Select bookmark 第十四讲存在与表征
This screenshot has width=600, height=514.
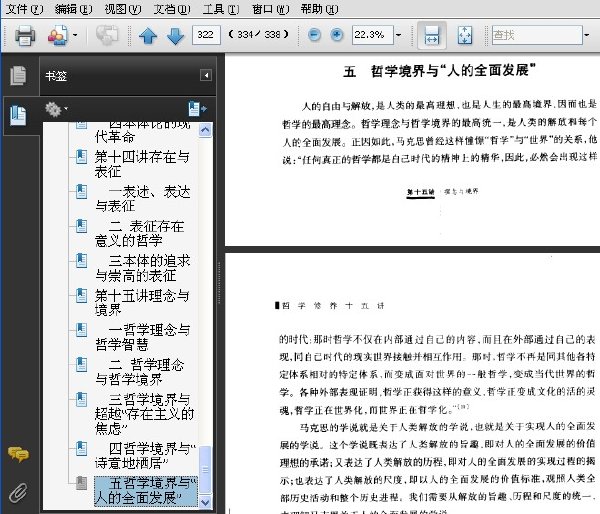click(142, 164)
